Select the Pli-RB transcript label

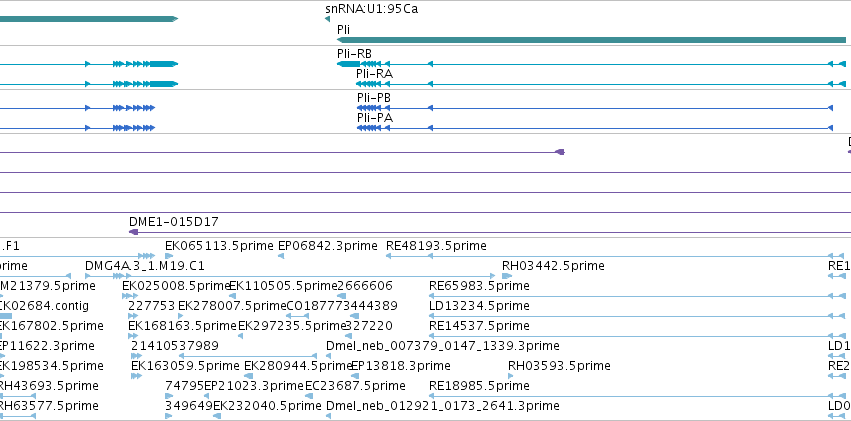tap(354, 54)
